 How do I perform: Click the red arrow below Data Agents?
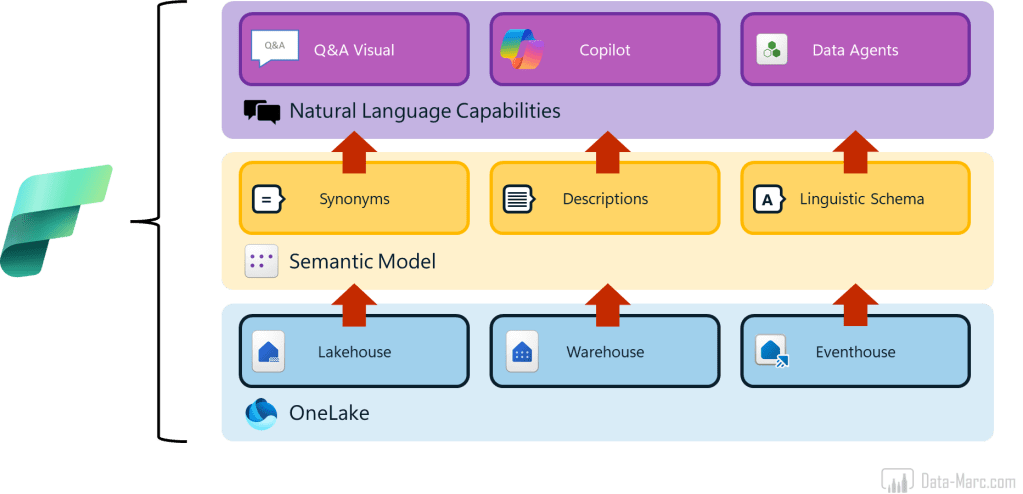point(855,152)
